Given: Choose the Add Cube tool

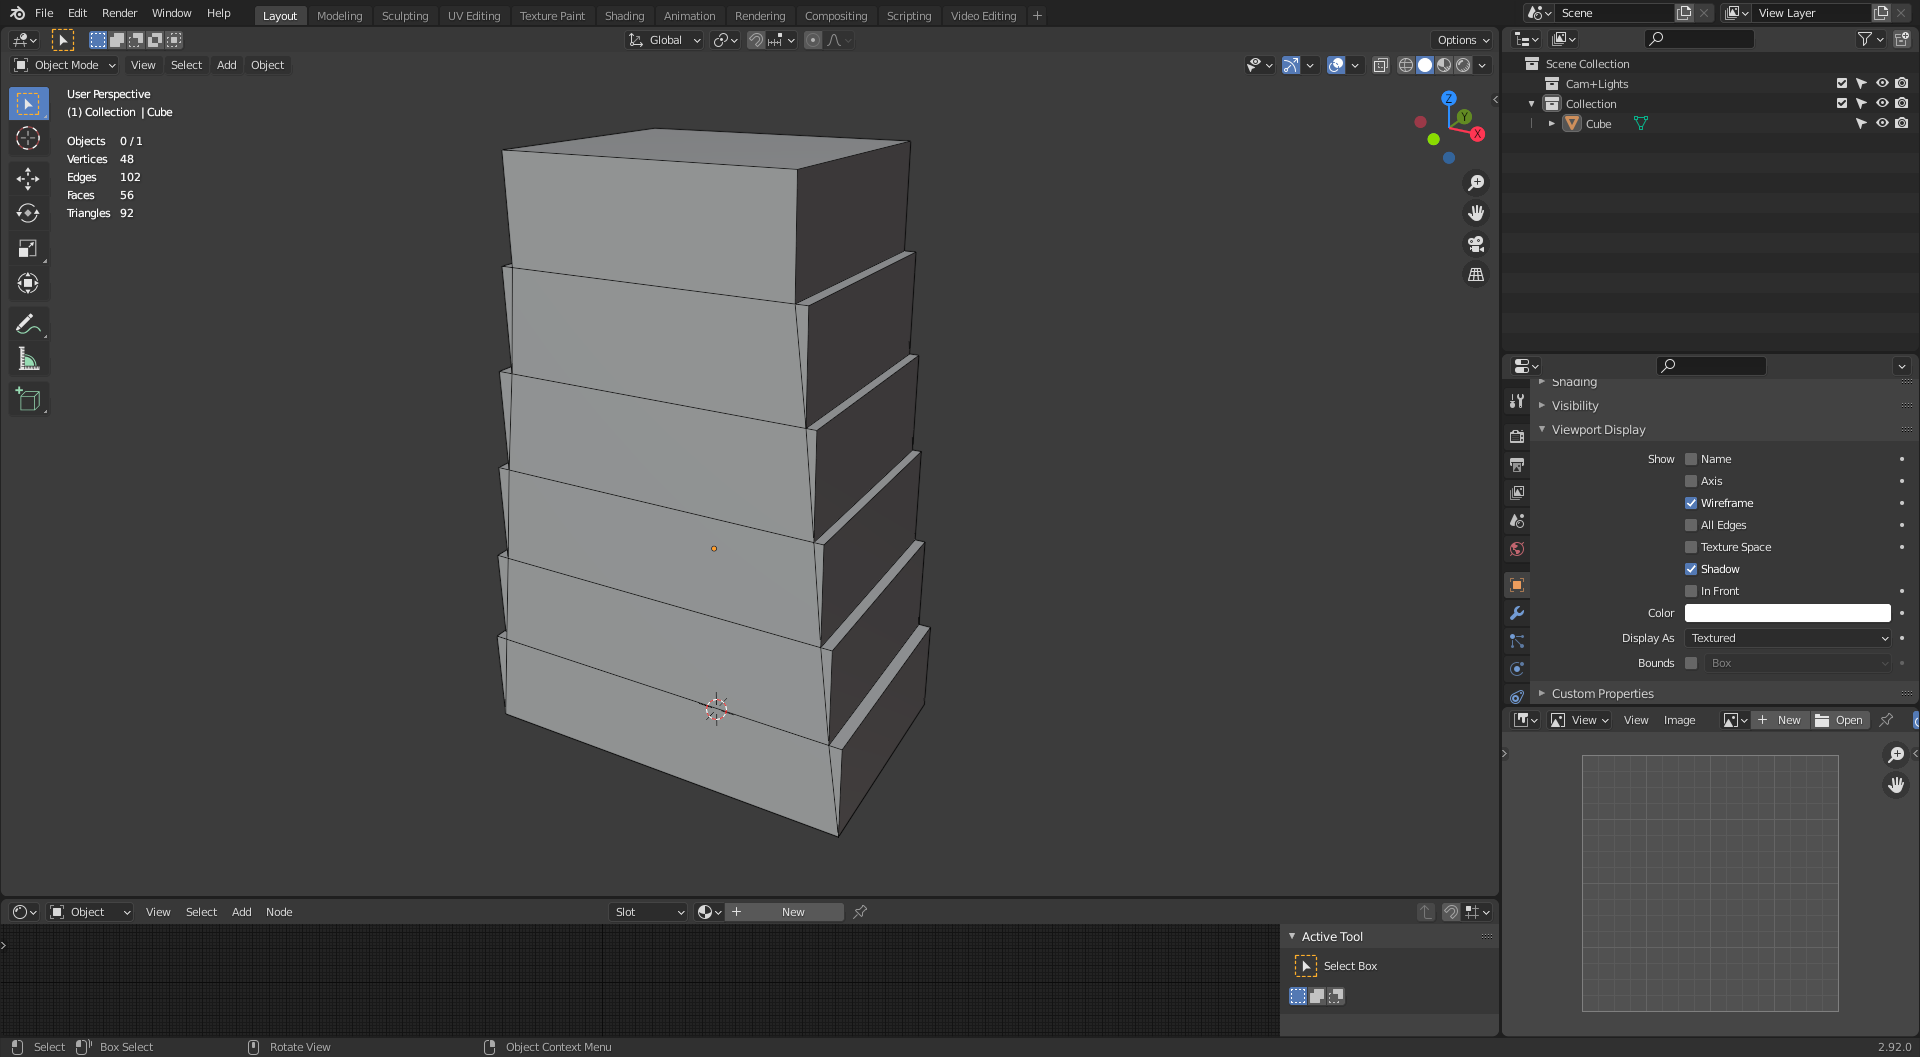Looking at the screenshot, I should click(28, 400).
